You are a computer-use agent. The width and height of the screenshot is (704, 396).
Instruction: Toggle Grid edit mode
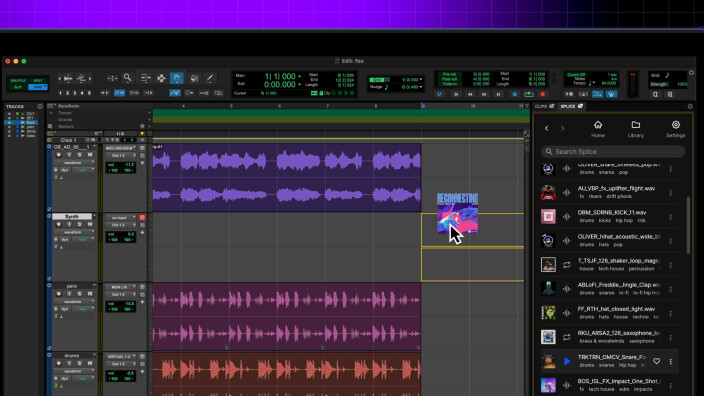(x=38, y=87)
